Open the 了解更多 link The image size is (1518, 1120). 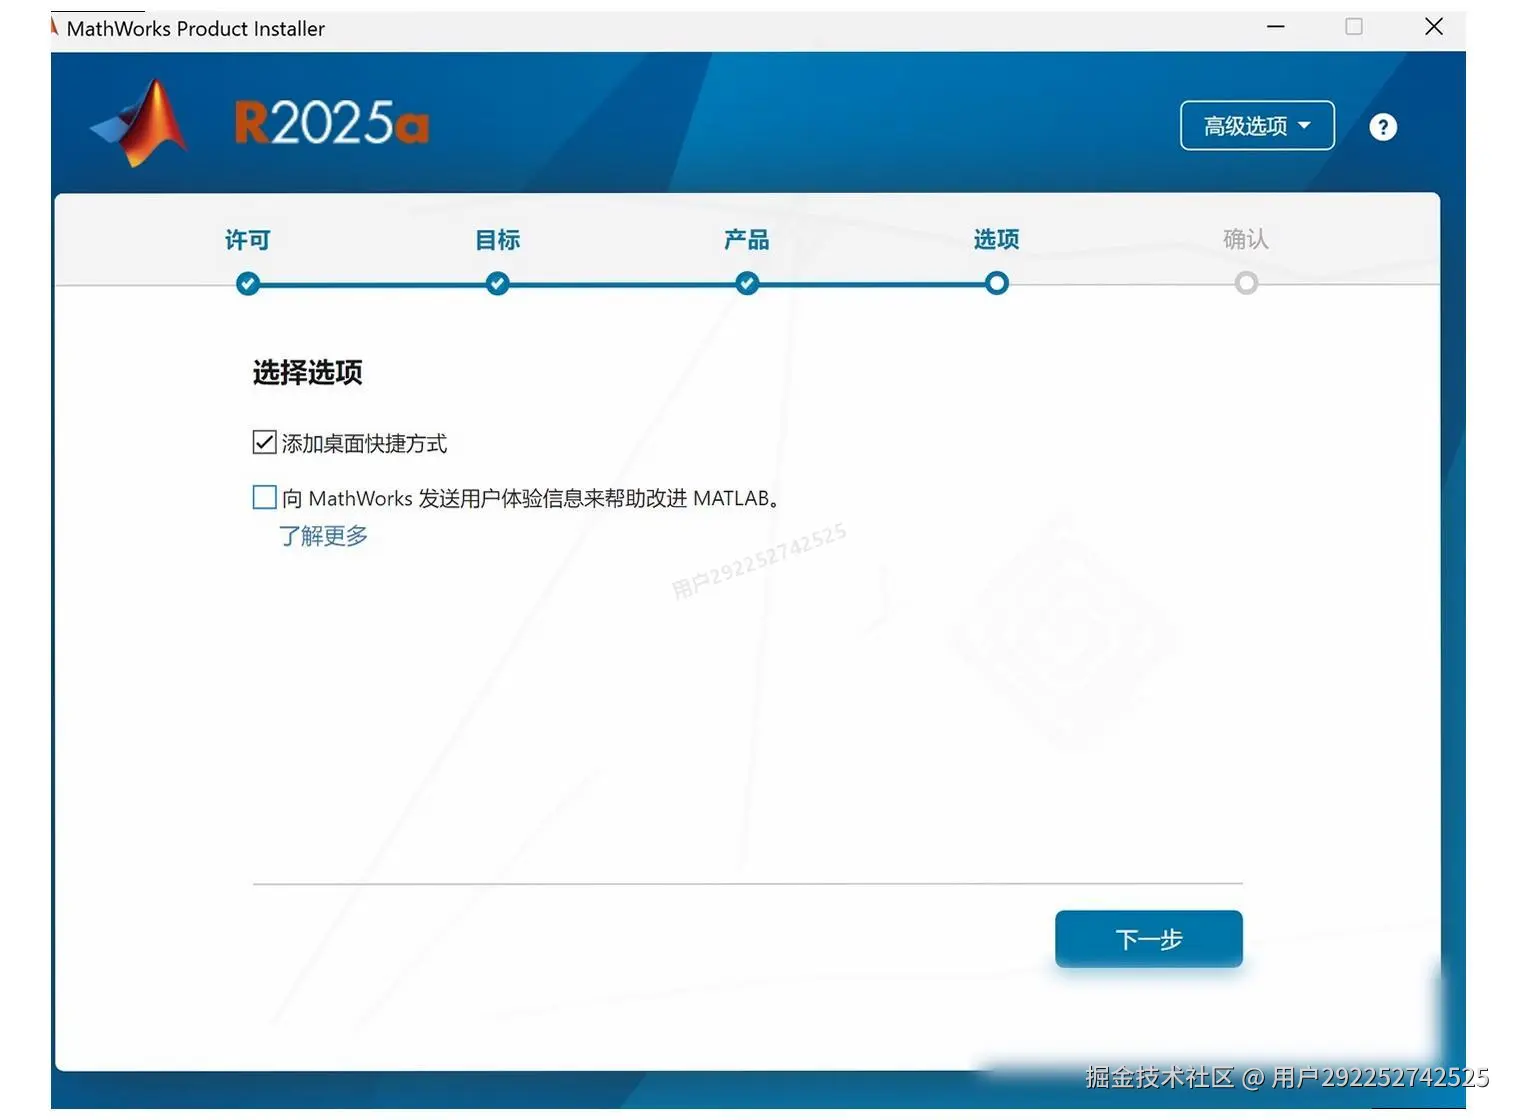click(322, 536)
